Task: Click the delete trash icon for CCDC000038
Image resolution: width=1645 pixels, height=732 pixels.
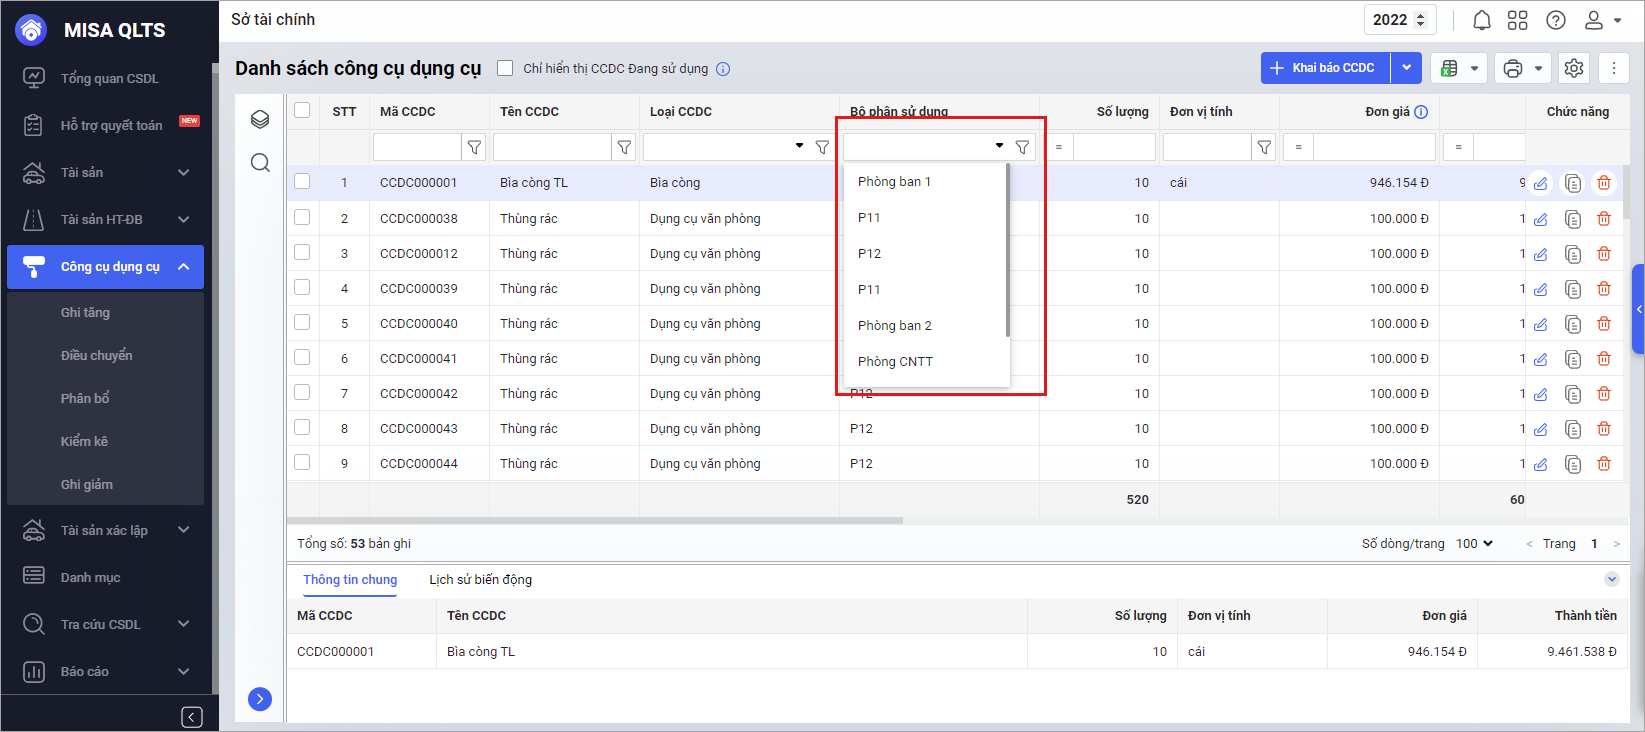Action: pyautogui.click(x=1604, y=219)
